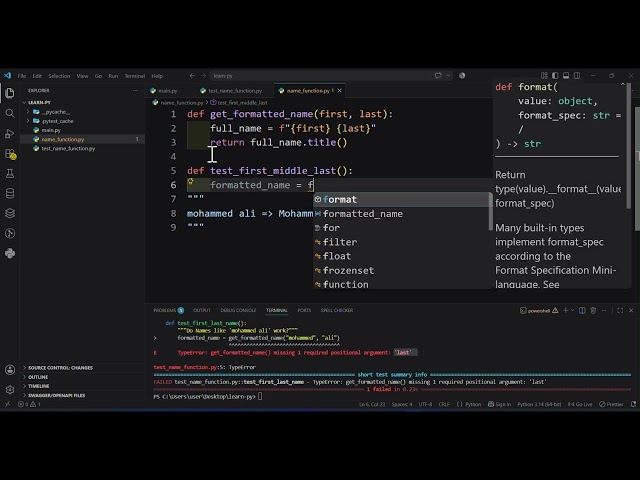Expand the Outline section

[36, 377]
